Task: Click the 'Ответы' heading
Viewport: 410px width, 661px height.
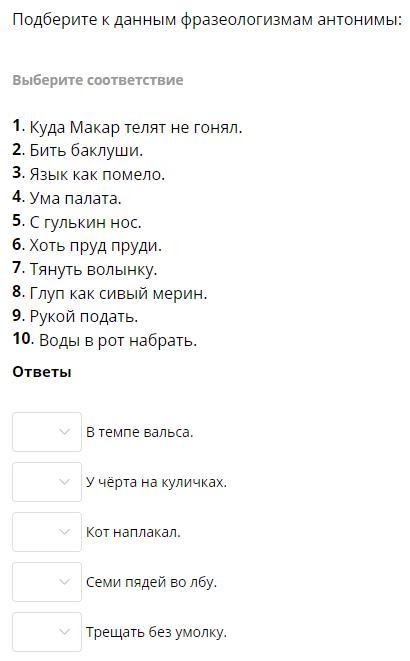Action: pos(42,372)
